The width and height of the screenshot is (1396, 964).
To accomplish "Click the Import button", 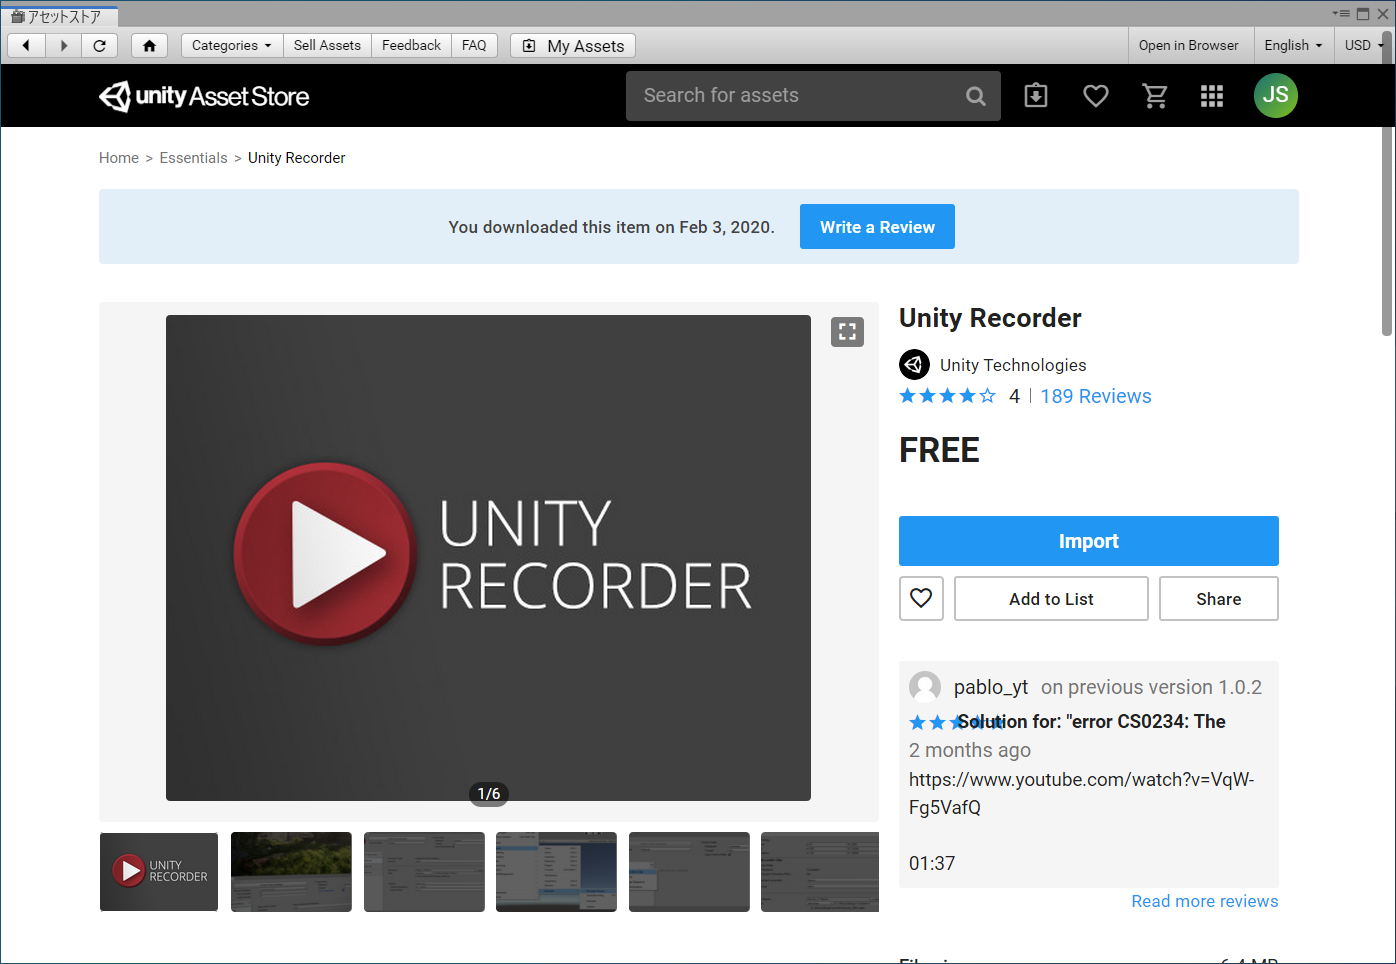I will coord(1088,540).
